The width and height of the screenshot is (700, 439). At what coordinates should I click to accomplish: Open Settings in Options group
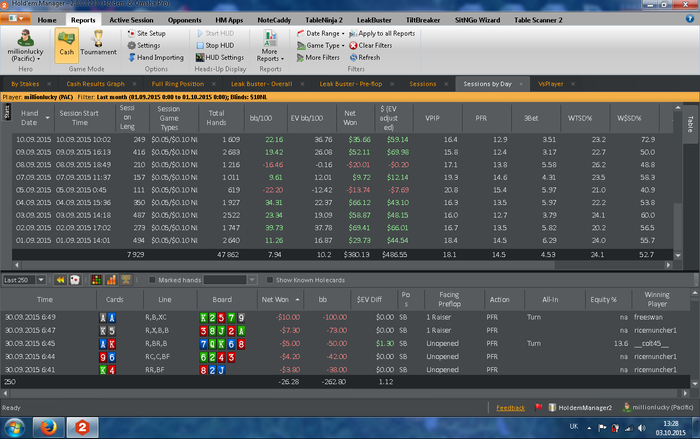pos(144,45)
